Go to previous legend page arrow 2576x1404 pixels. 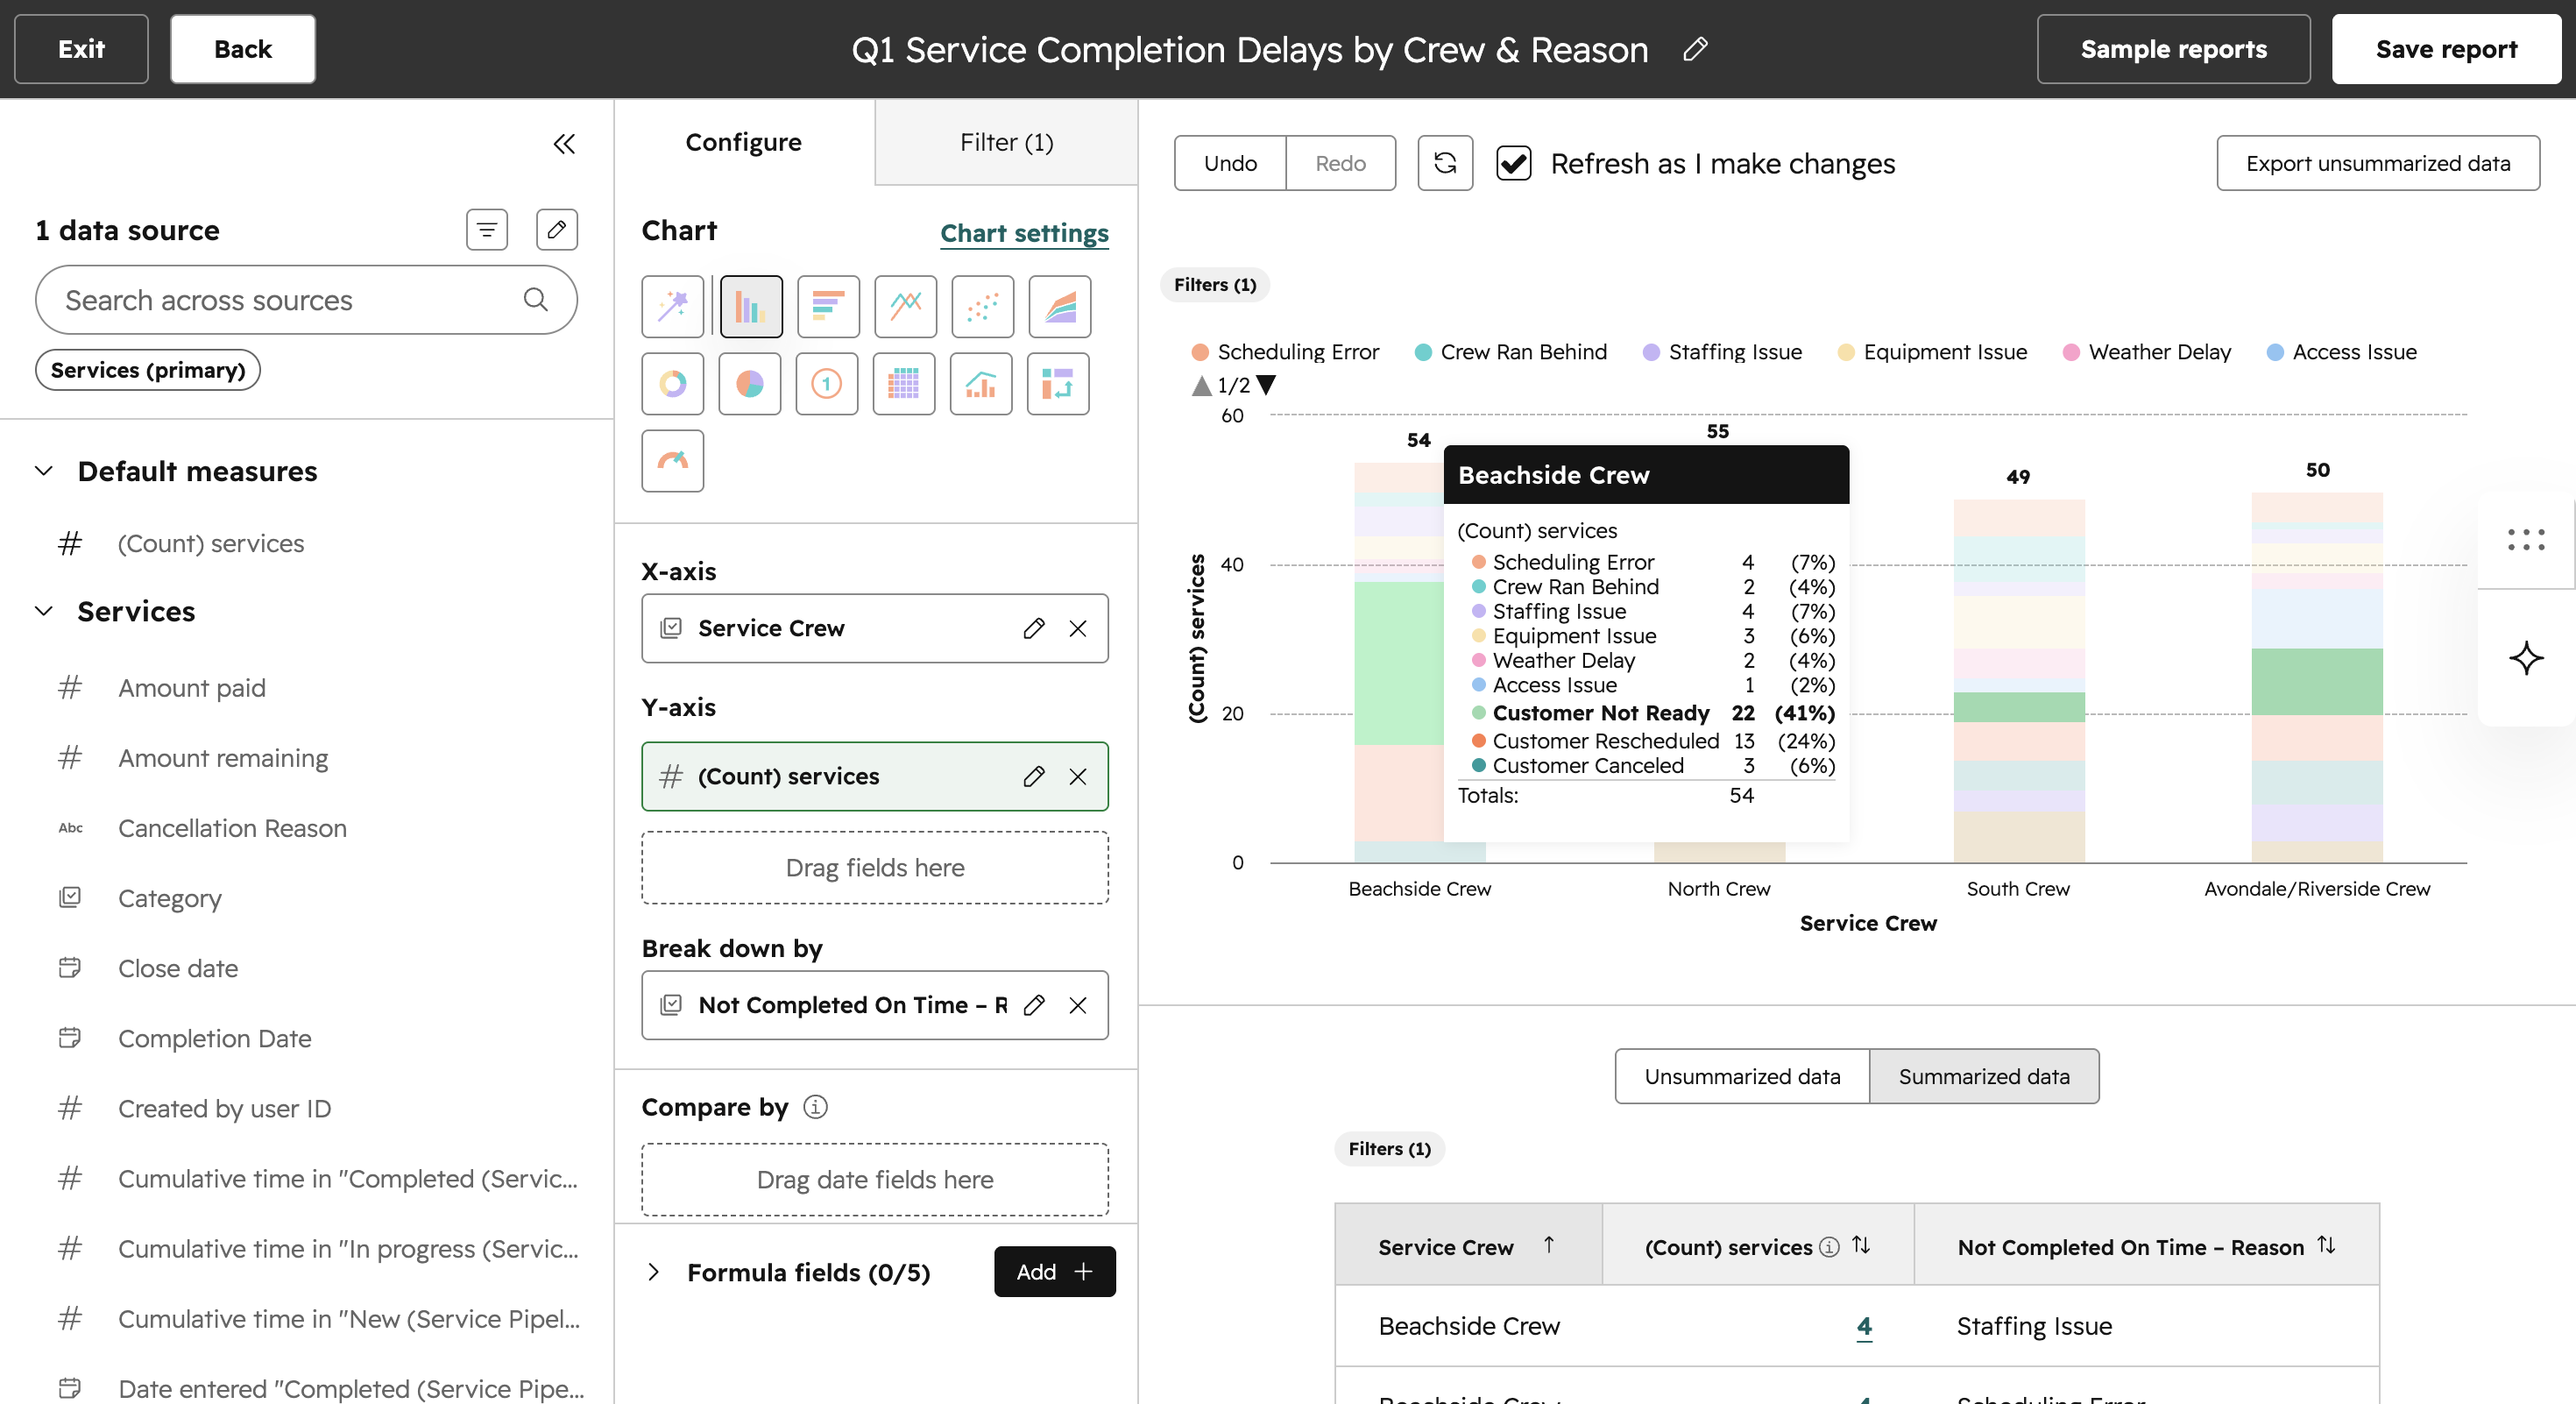[x=1202, y=385]
